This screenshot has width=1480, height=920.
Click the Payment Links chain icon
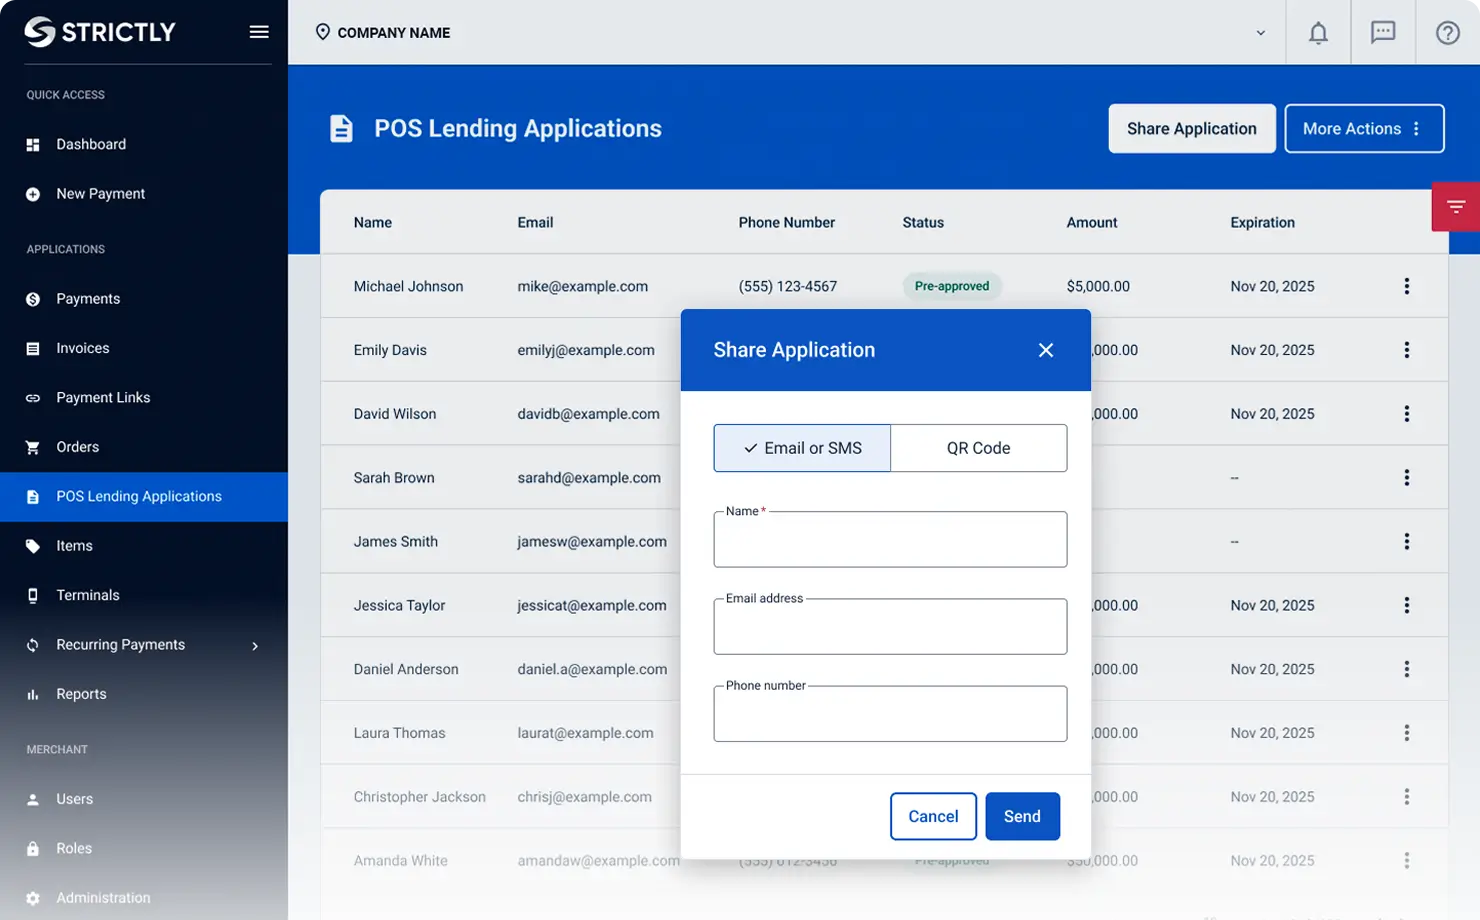click(33, 398)
